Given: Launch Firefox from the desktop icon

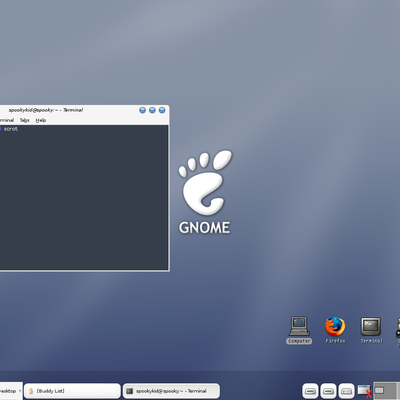Looking at the screenshot, I should point(335,330).
